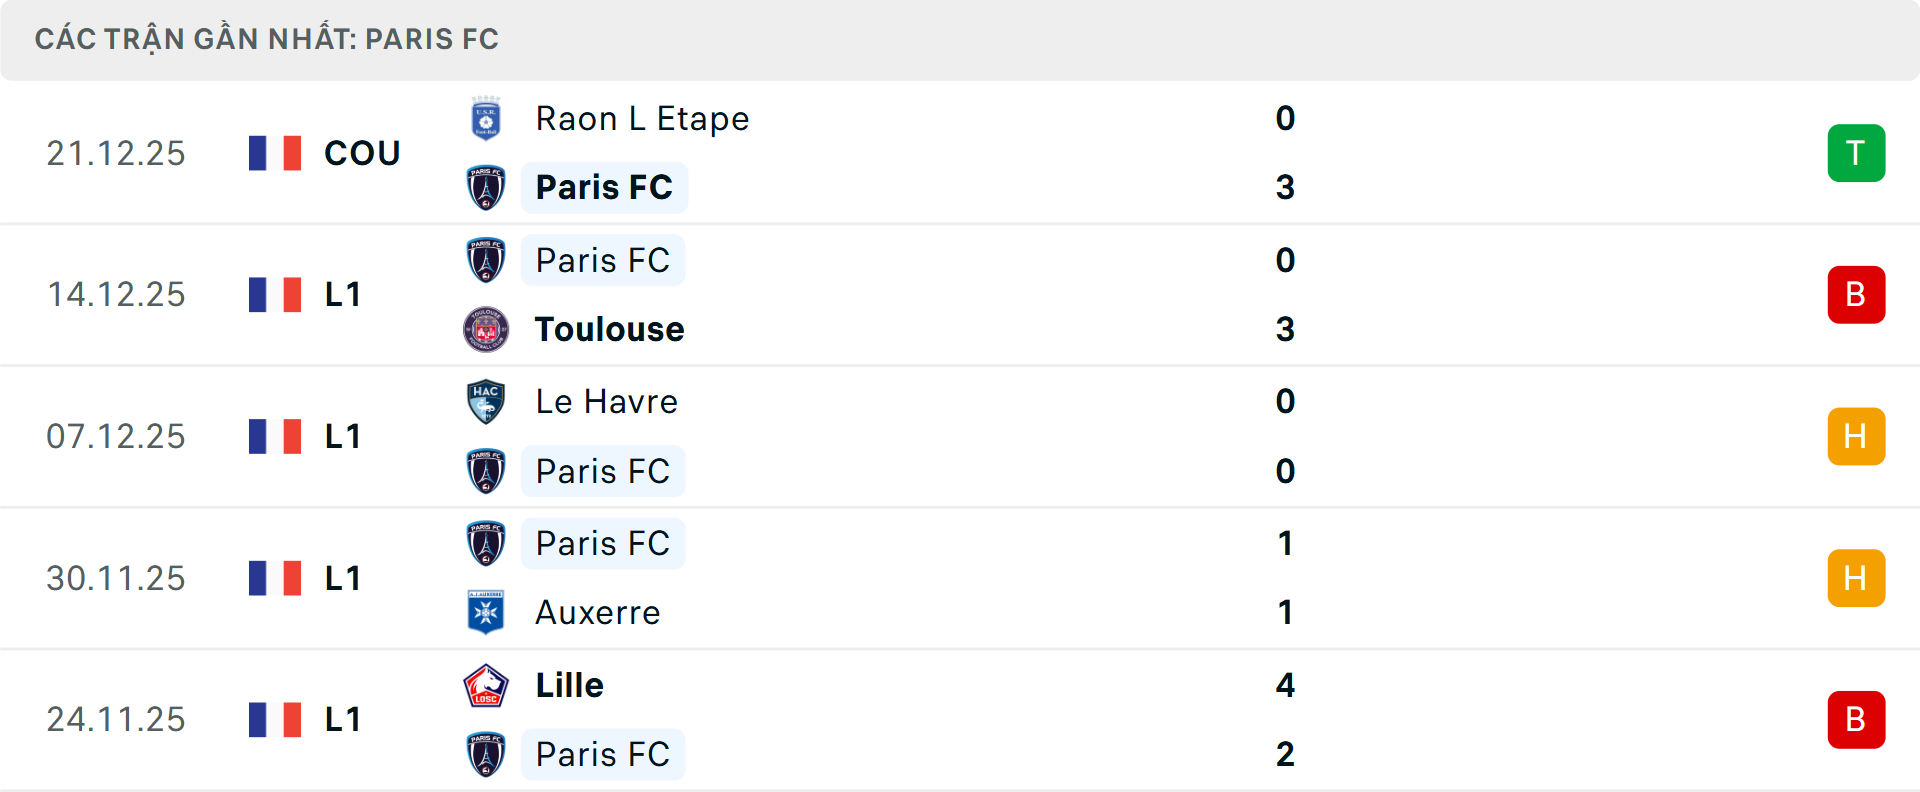This screenshot has height=792, width=1920.
Task: Click the Lille LOSC crest icon
Action: tap(486, 685)
